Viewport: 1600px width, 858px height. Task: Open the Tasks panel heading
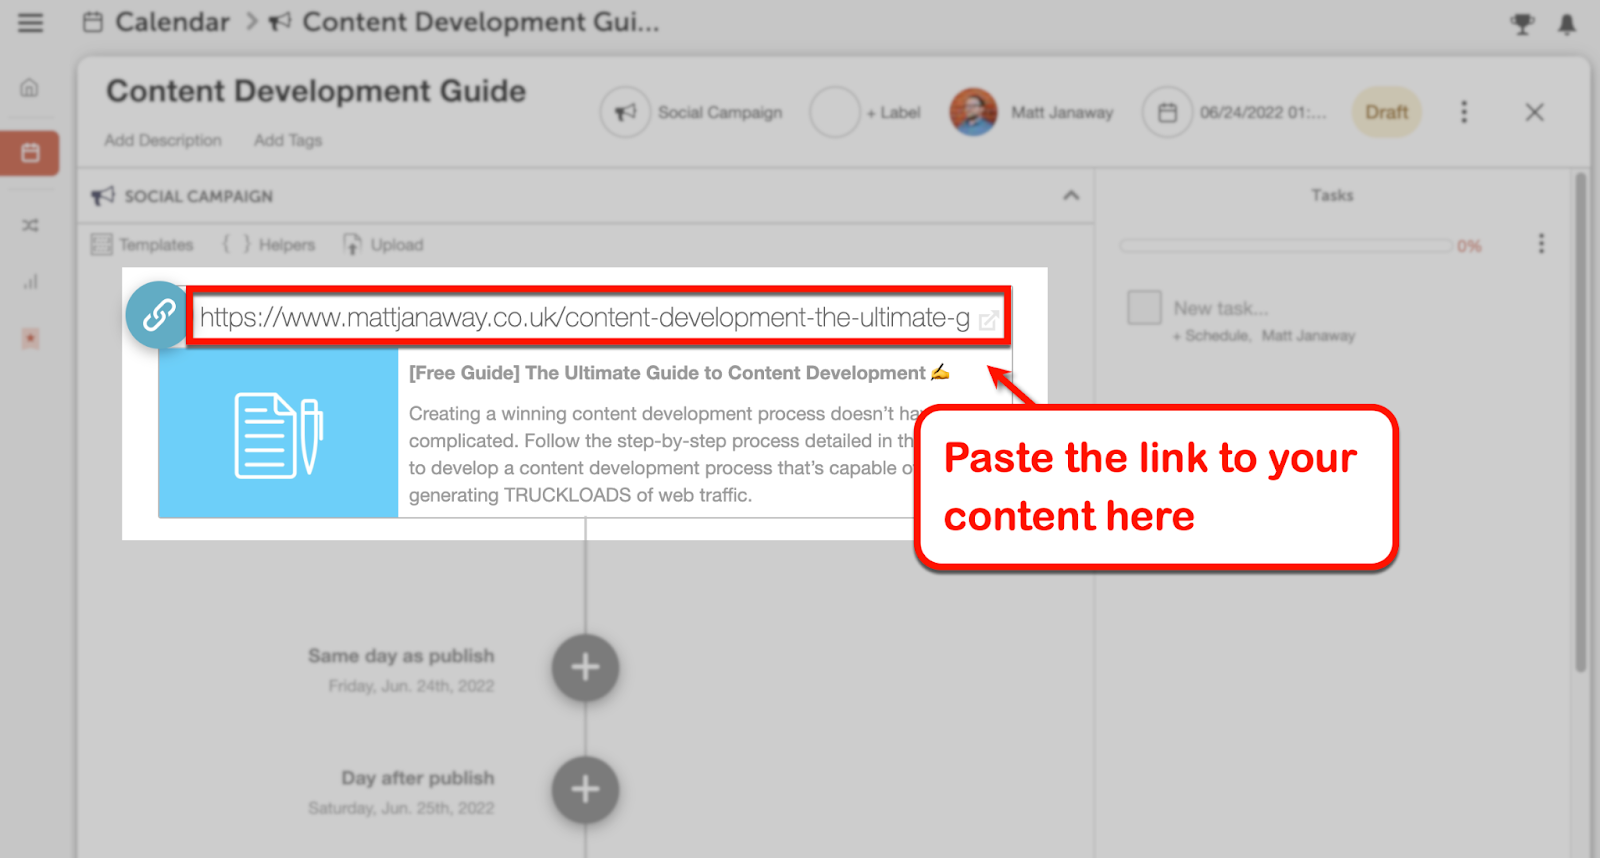point(1332,195)
